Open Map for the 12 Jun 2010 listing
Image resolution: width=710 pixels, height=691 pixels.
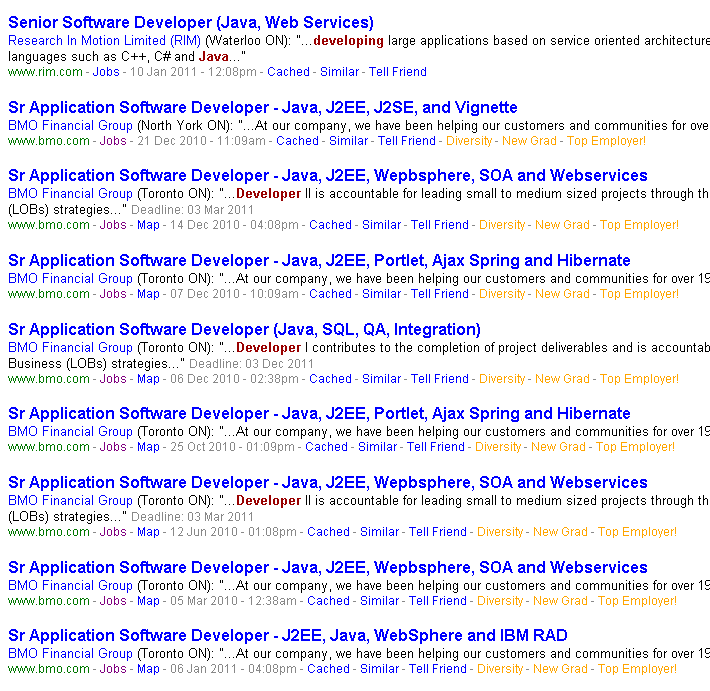pyautogui.click(x=148, y=532)
